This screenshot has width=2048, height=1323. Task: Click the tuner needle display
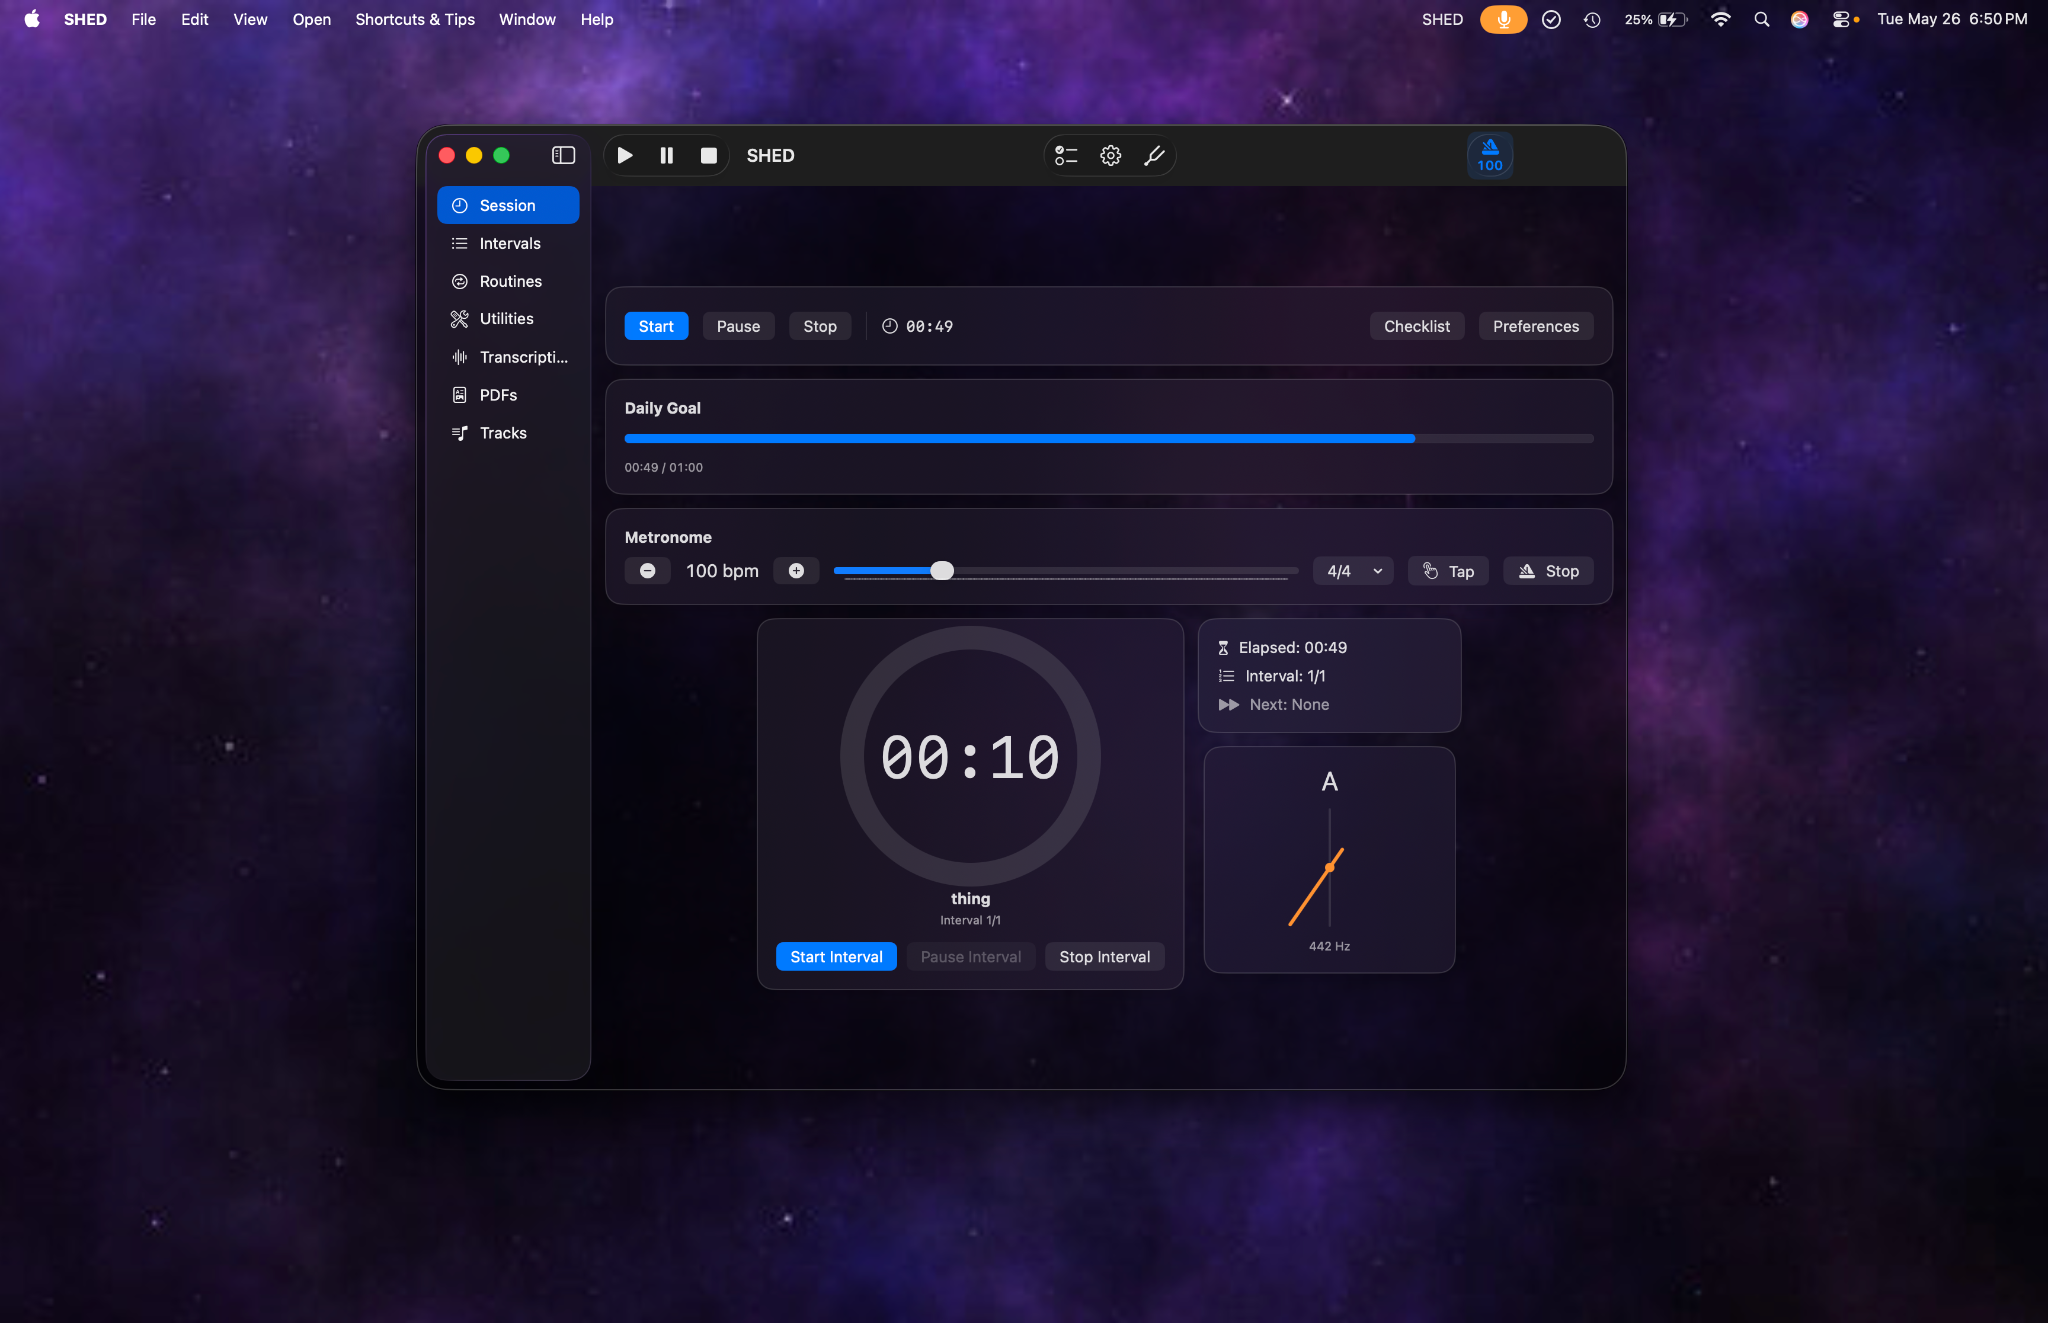pyautogui.click(x=1329, y=868)
